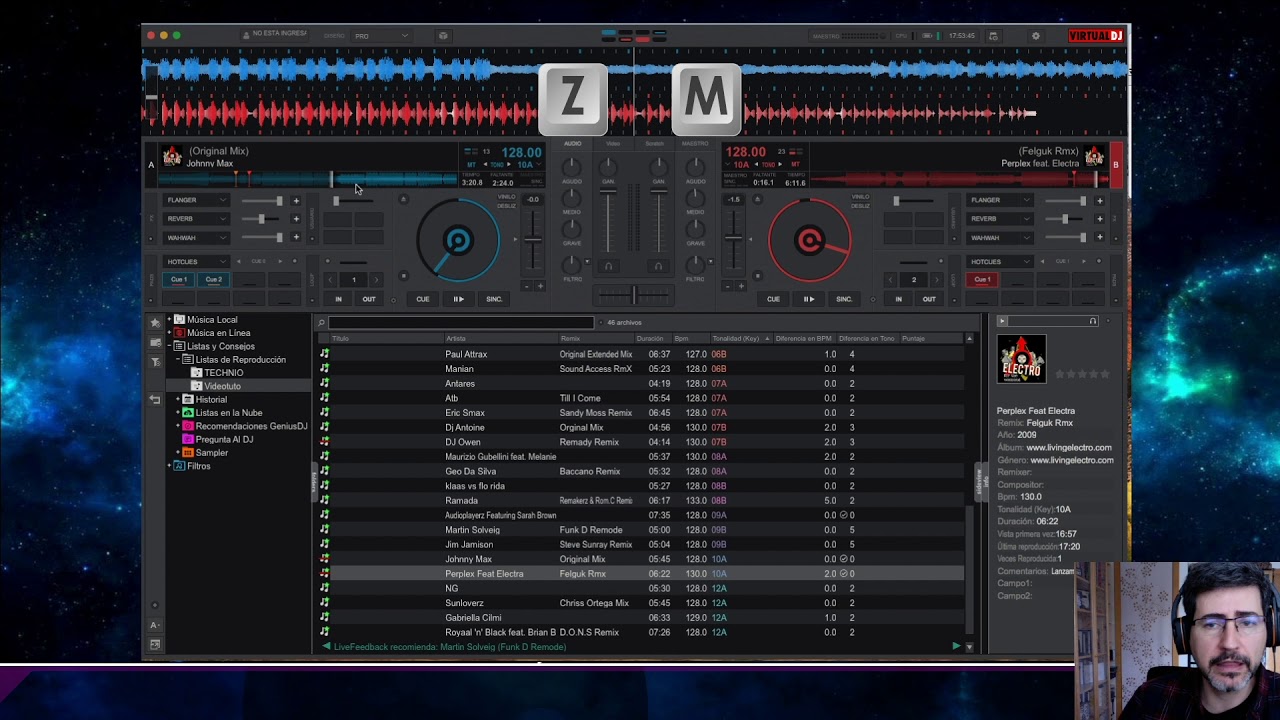The width and height of the screenshot is (1280, 720).
Task: Sort by the Tonalidad (Key) column header
Action: (x=740, y=339)
